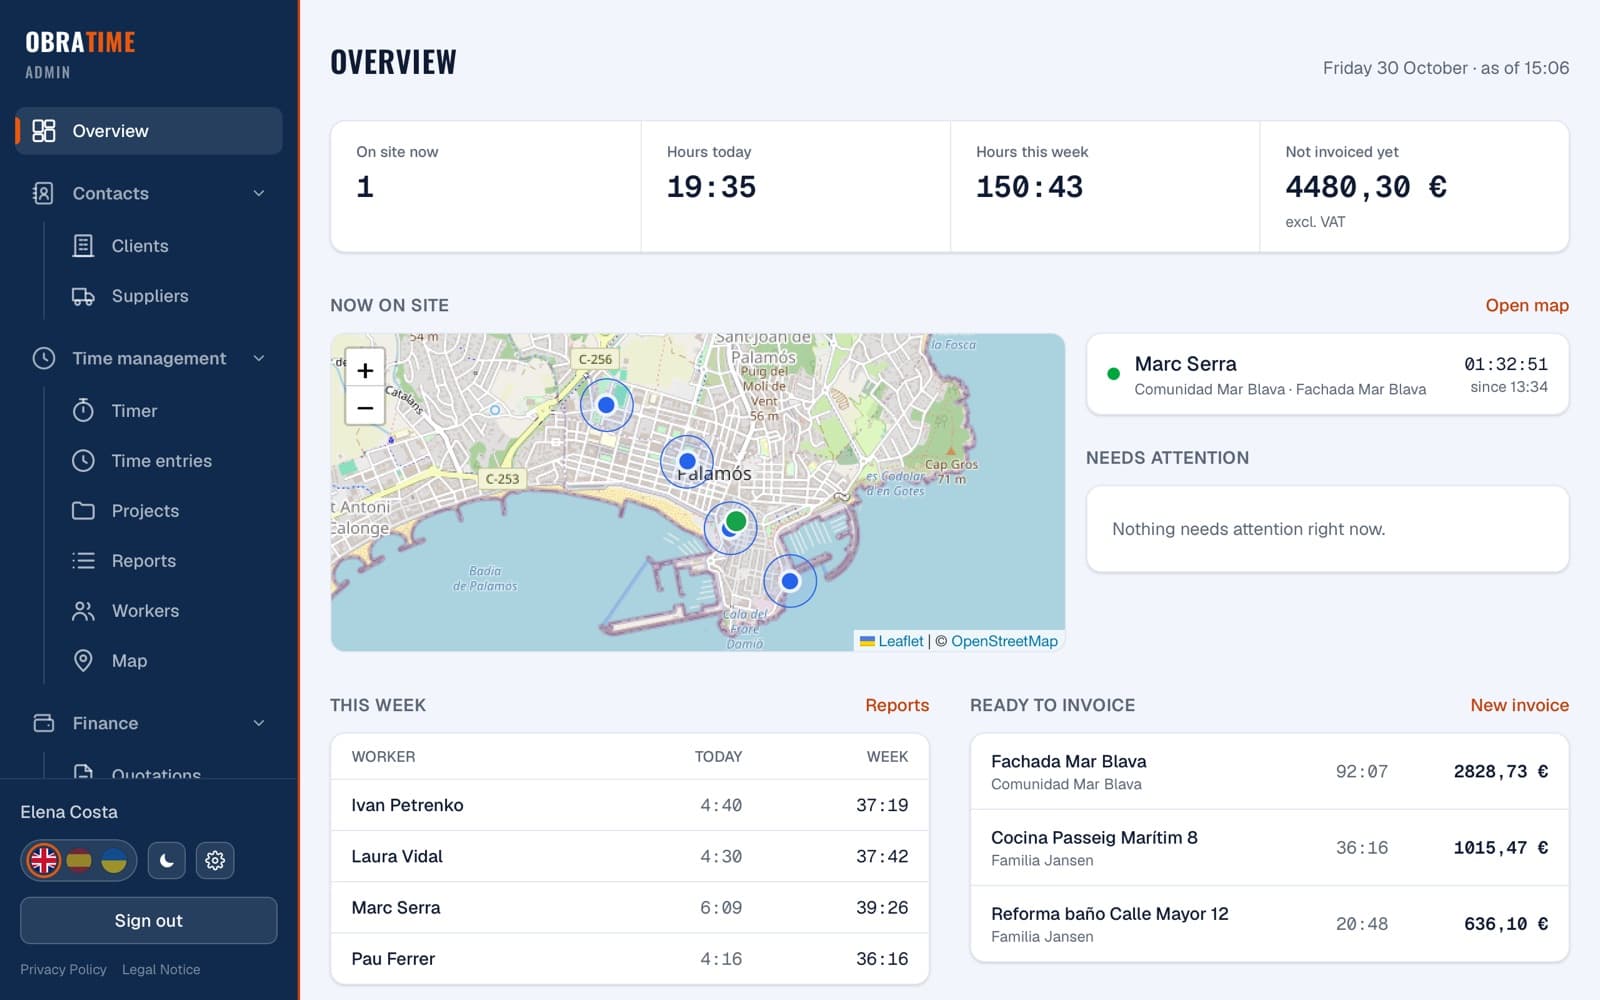Select the Cocina Passeig Marítim 8 row
This screenshot has height=1000, width=1600.
(1269, 848)
